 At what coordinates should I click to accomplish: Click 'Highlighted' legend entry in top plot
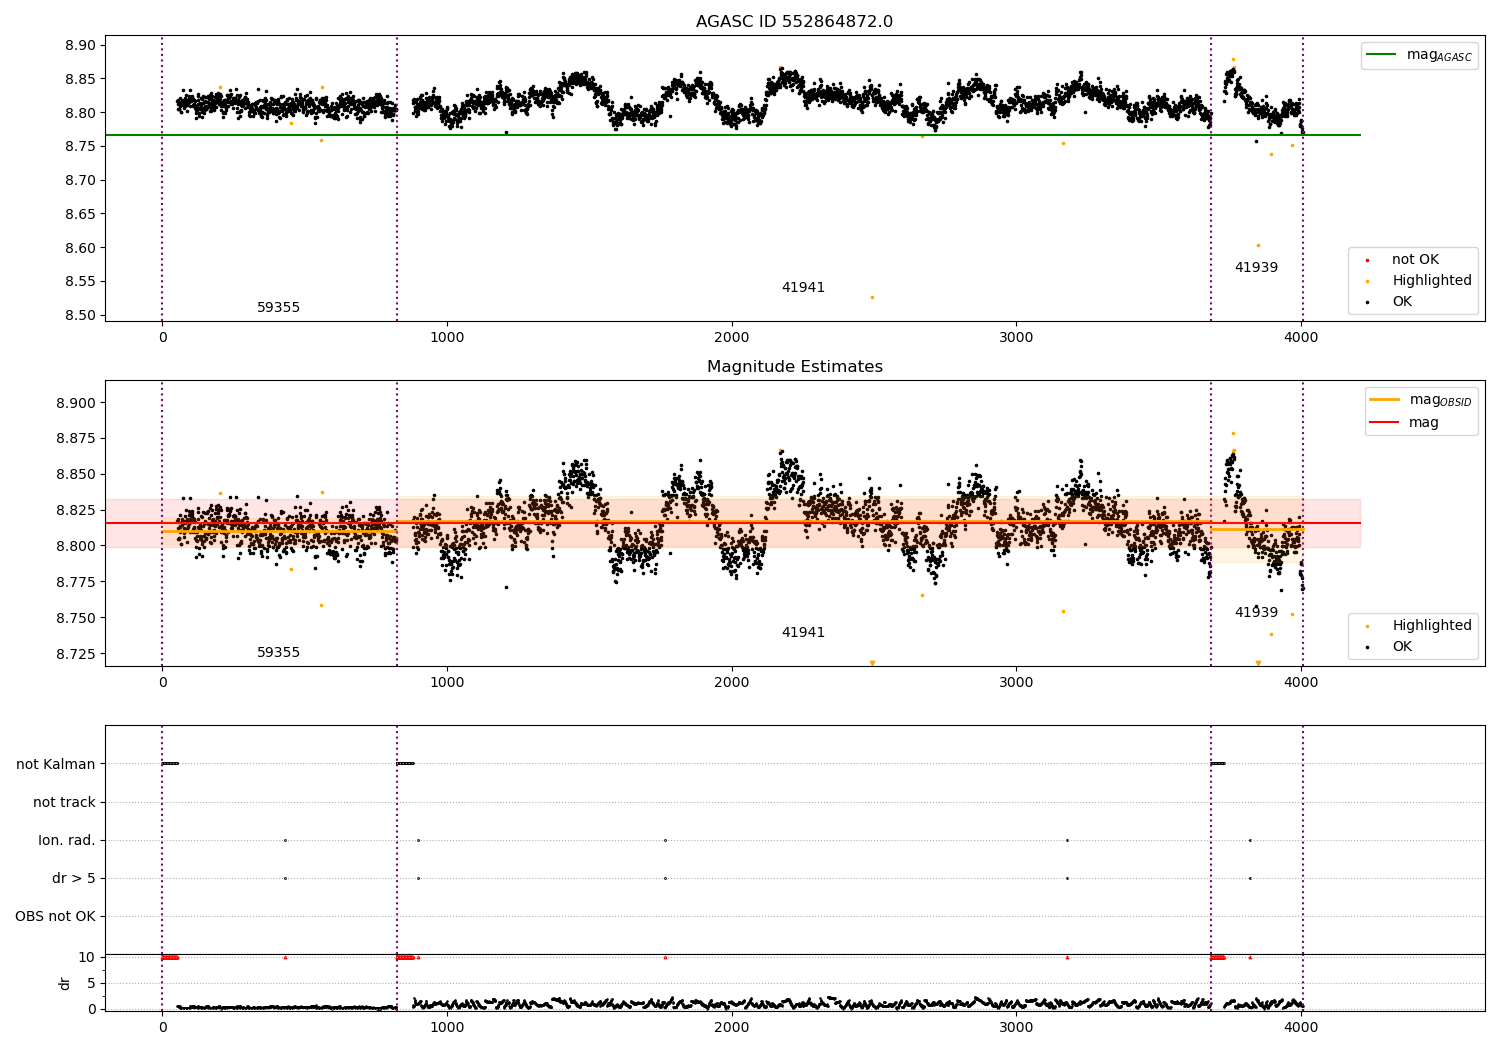[1419, 281]
